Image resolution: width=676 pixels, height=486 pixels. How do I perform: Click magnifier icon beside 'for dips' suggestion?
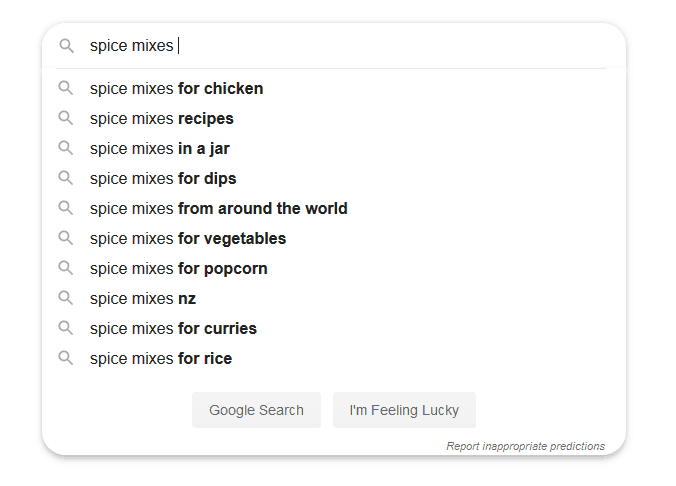66,178
